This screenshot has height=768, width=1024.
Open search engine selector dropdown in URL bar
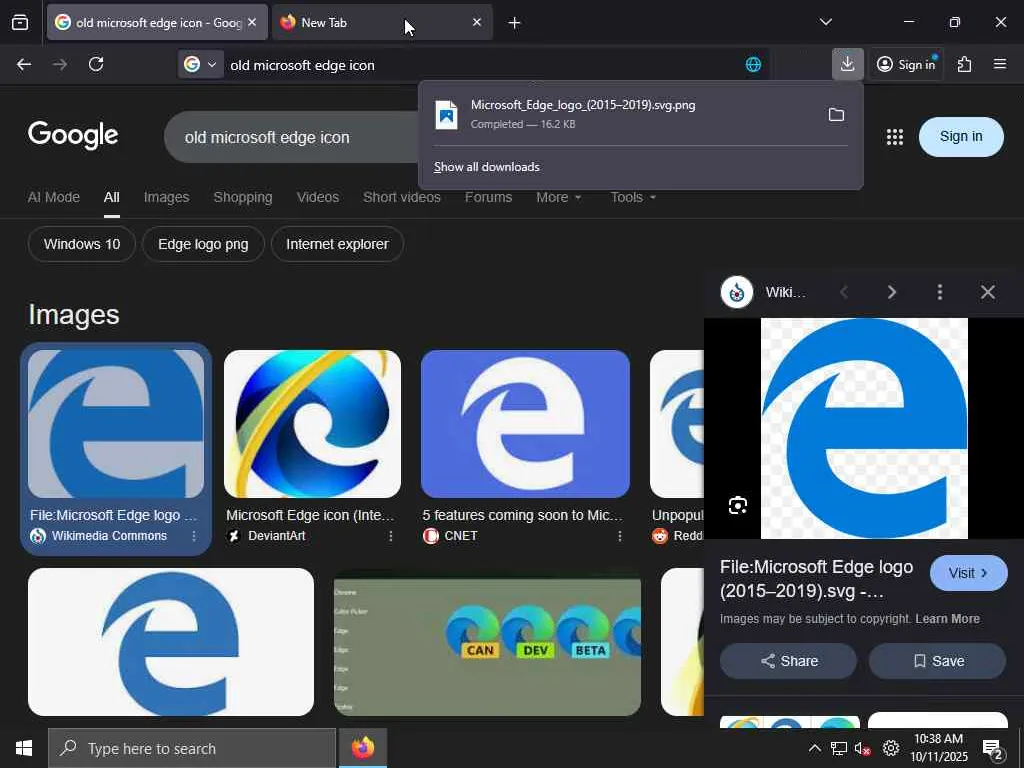point(201,65)
